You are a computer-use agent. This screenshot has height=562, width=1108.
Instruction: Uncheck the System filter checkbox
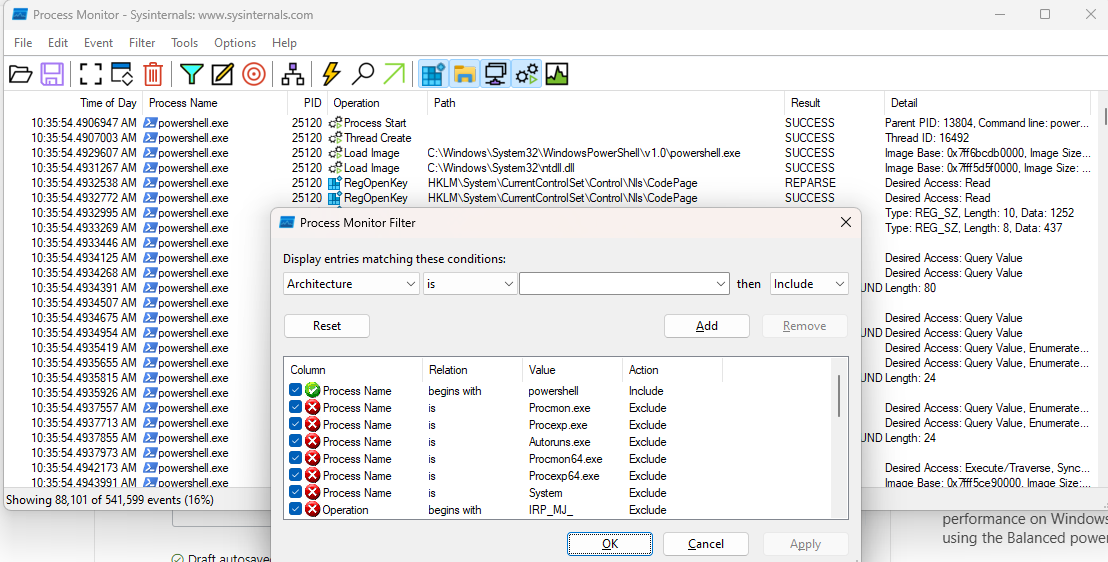coord(295,492)
